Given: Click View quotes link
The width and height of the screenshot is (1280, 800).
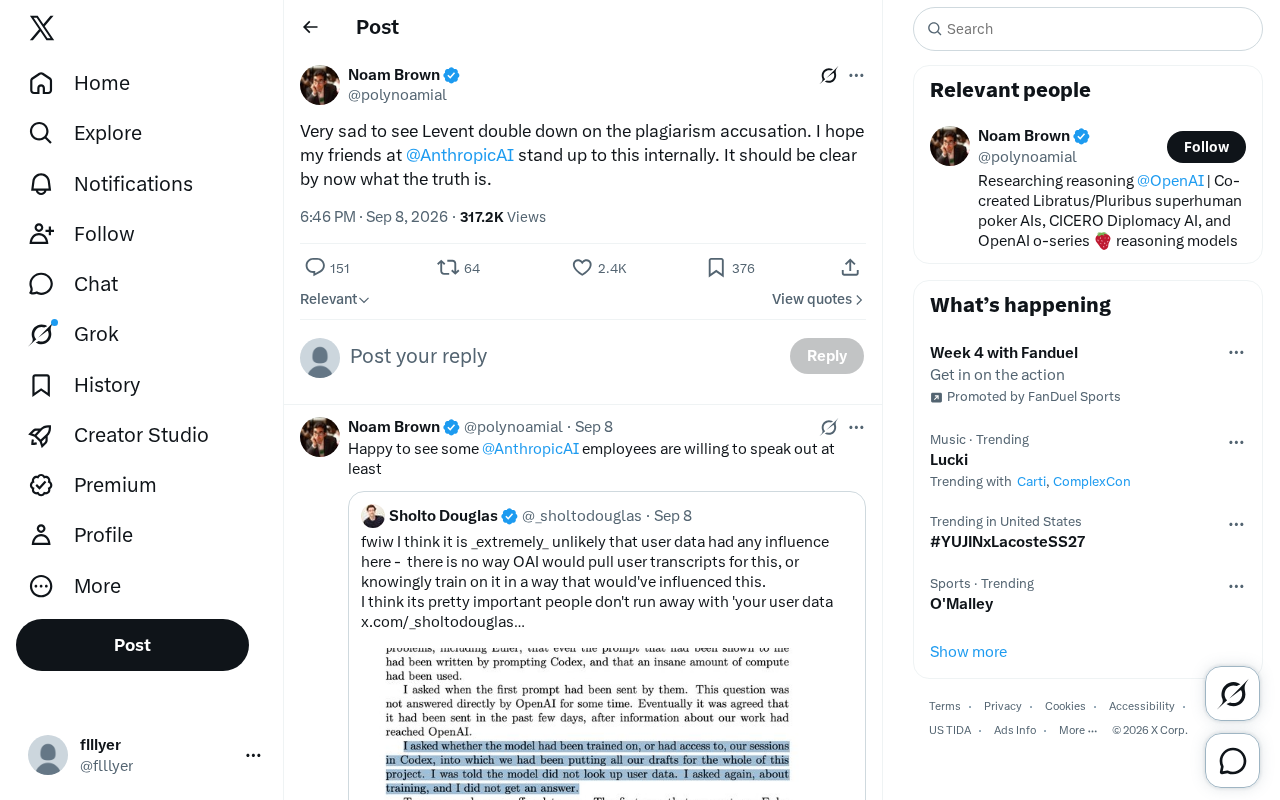Looking at the screenshot, I should click(x=818, y=299).
